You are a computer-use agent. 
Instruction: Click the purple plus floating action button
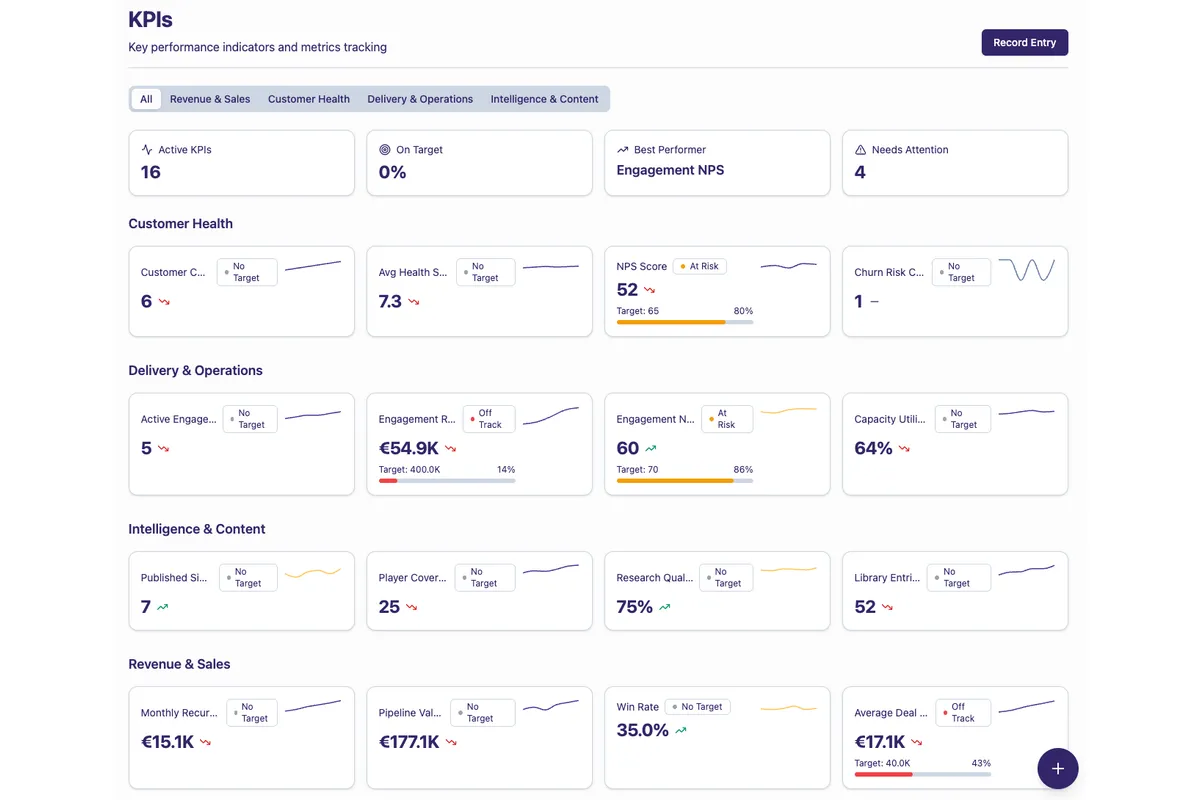pyautogui.click(x=1057, y=768)
